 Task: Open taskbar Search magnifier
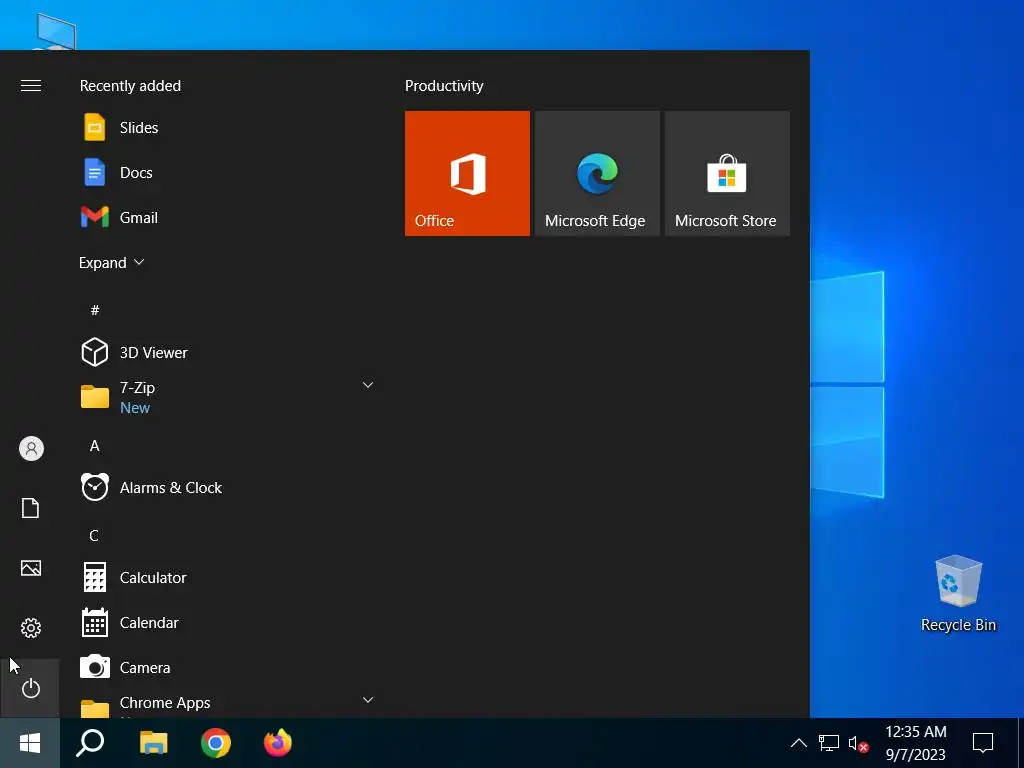90,743
